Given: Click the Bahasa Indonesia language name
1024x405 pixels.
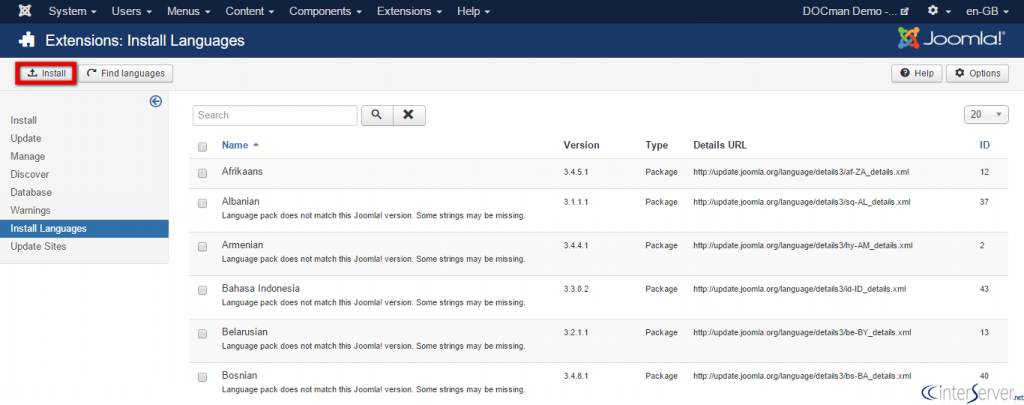Looking at the screenshot, I should 261,288.
